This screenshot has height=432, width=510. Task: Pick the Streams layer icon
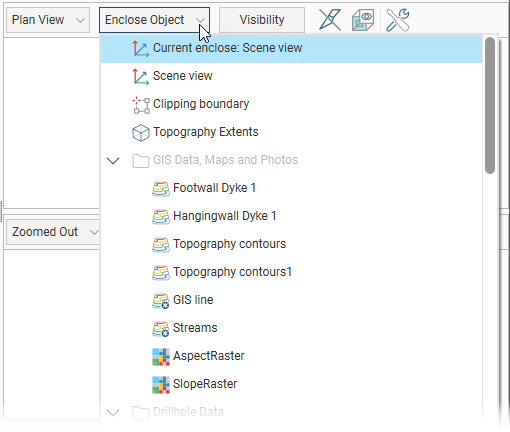tap(161, 329)
